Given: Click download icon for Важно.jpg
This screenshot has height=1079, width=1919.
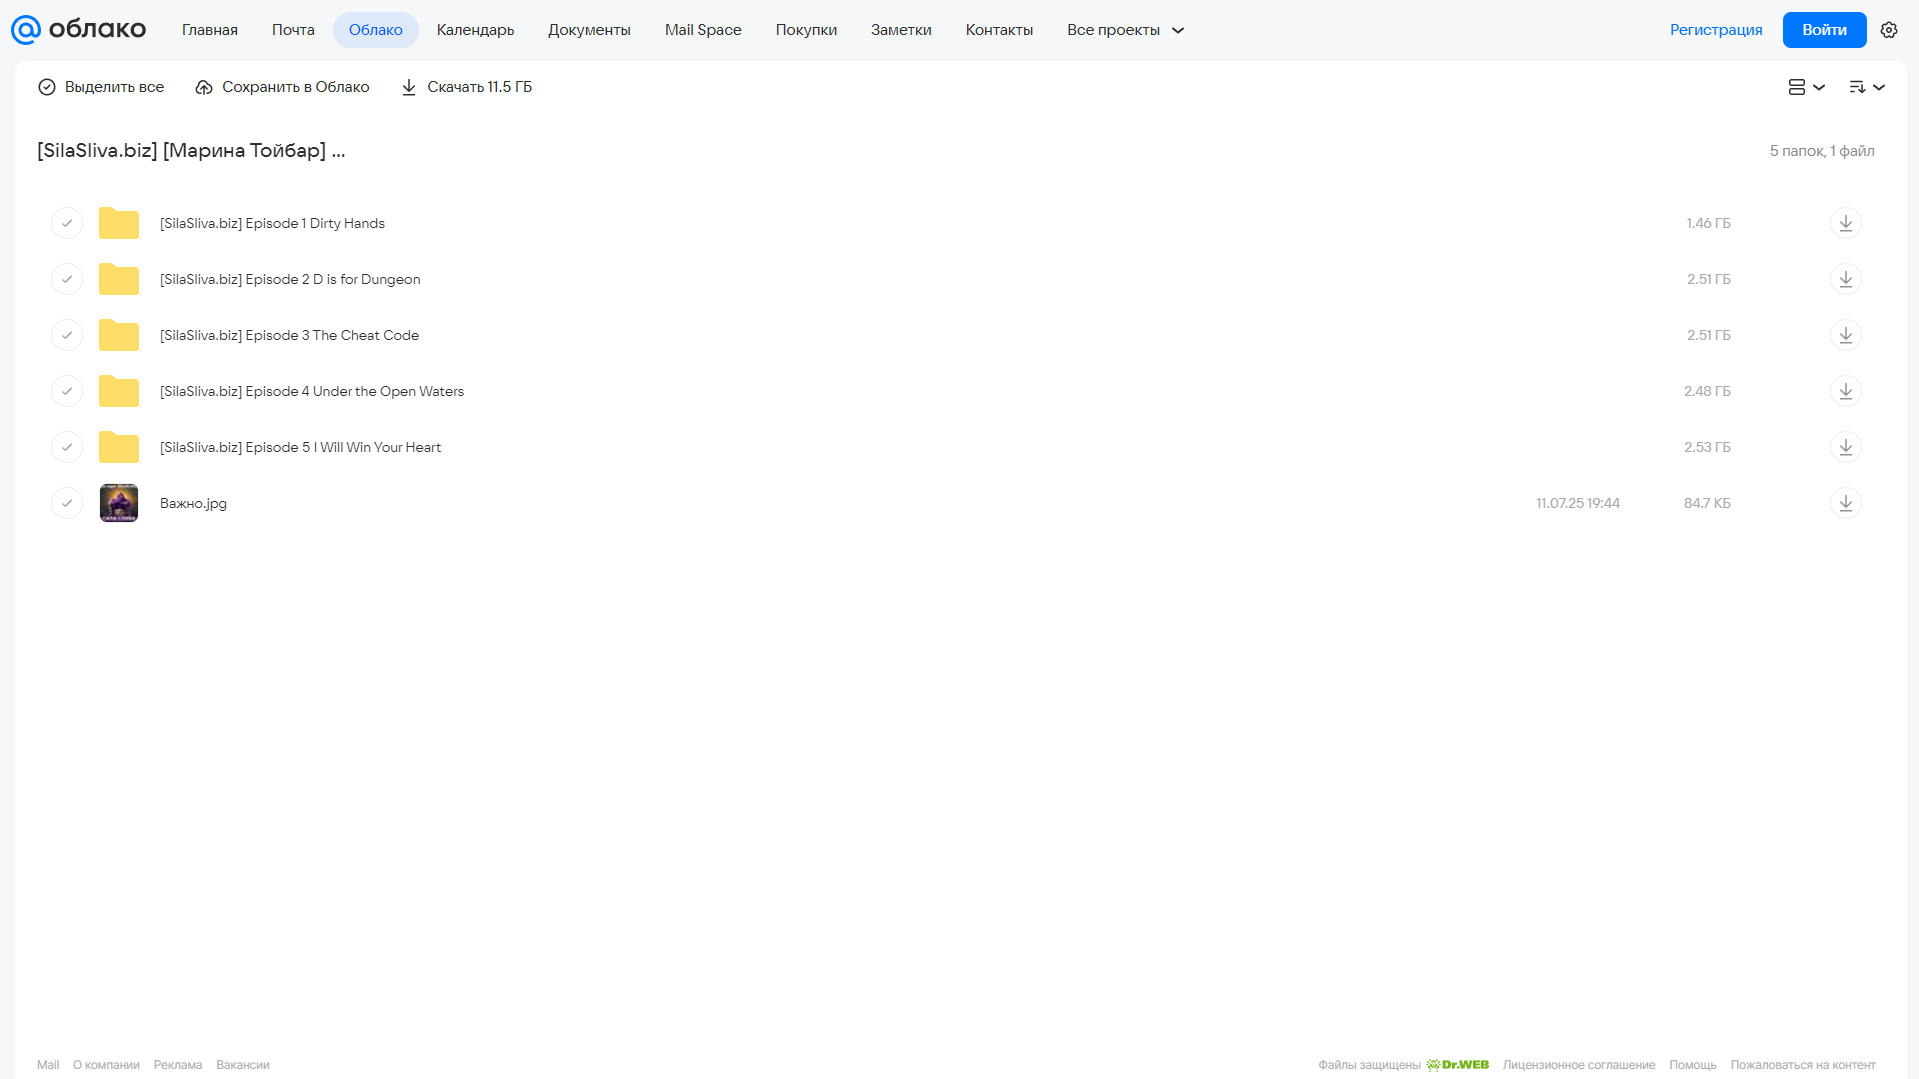Looking at the screenshot, I should [1845, 503].
